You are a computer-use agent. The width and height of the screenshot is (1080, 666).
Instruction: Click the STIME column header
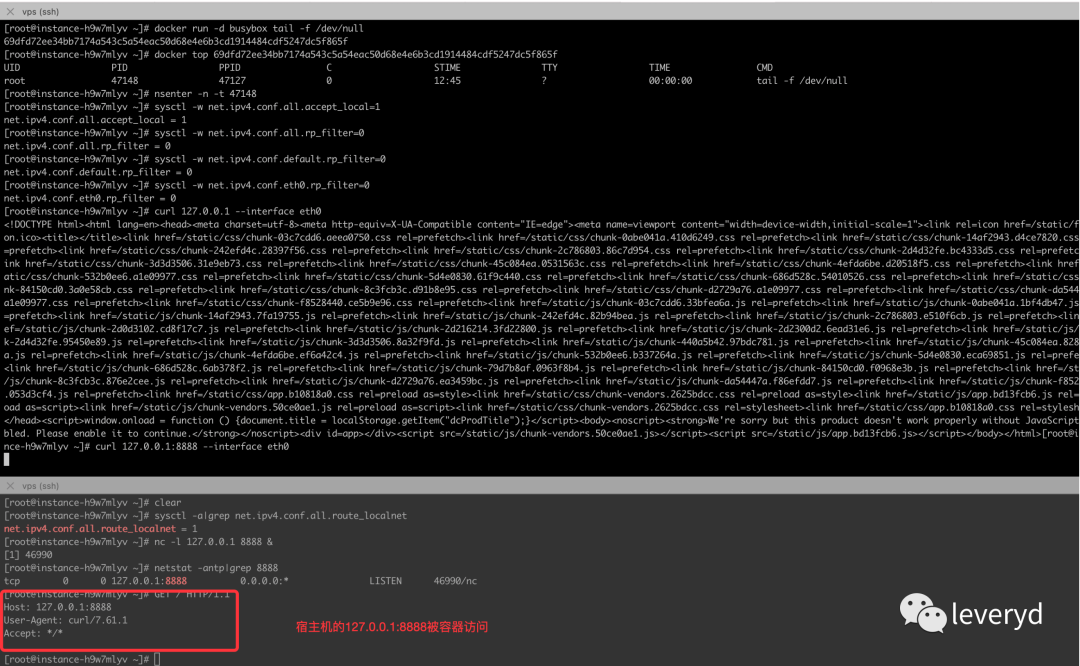point(447,67)
